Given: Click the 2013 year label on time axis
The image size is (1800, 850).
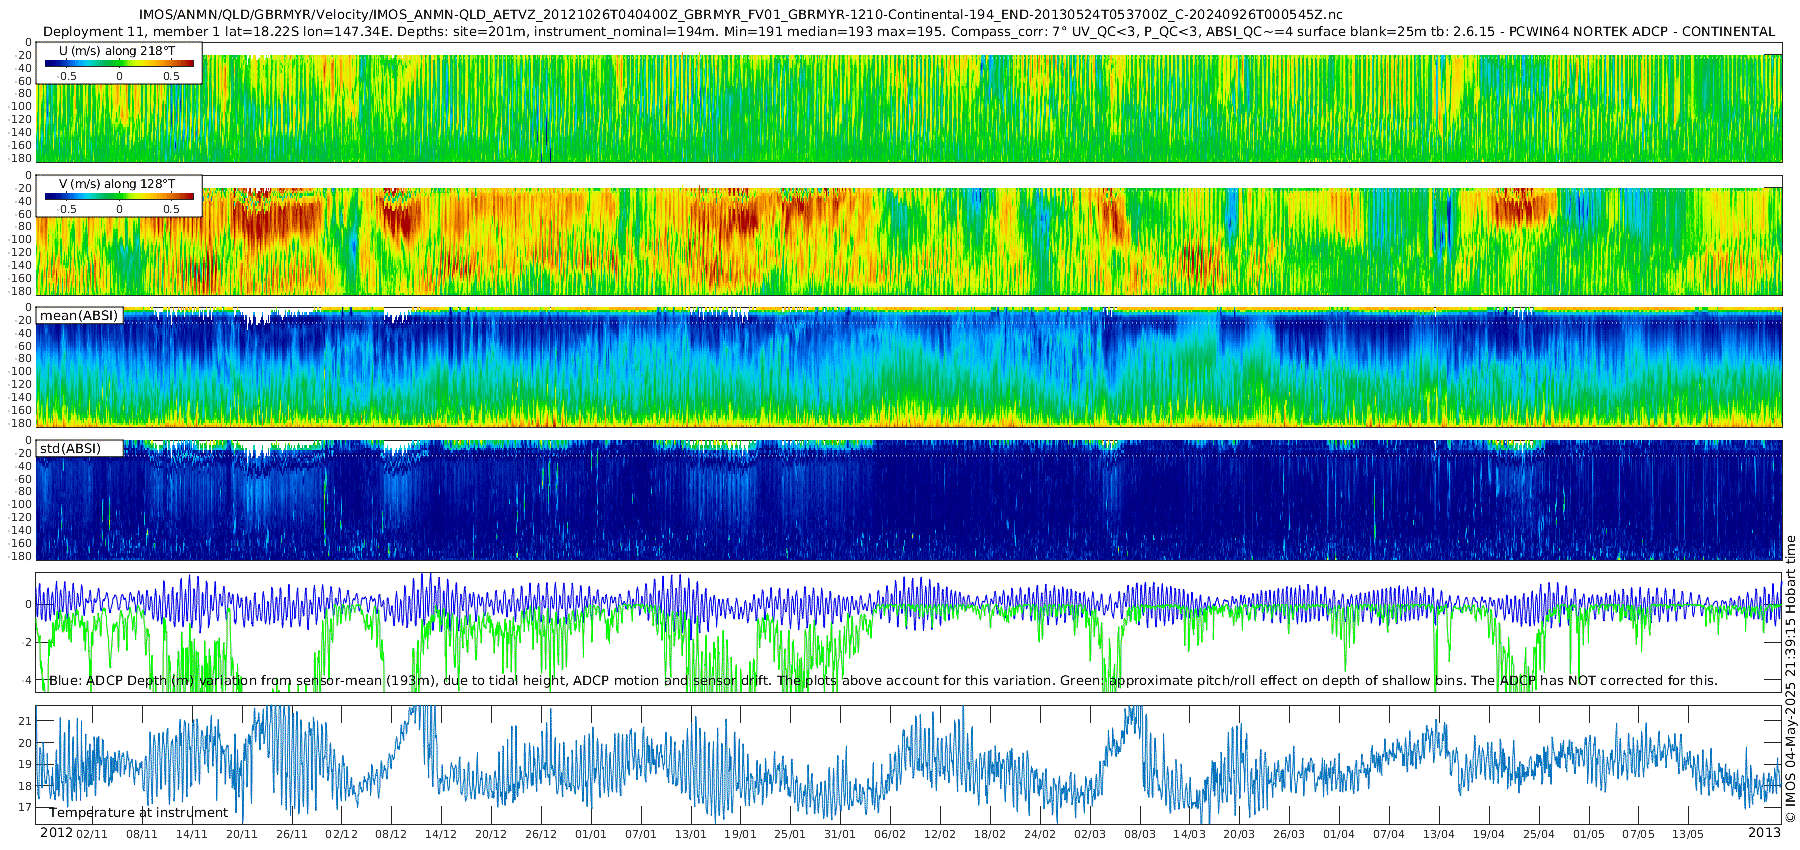Looking at the screenshot, I should click(x=1764, y=833).
